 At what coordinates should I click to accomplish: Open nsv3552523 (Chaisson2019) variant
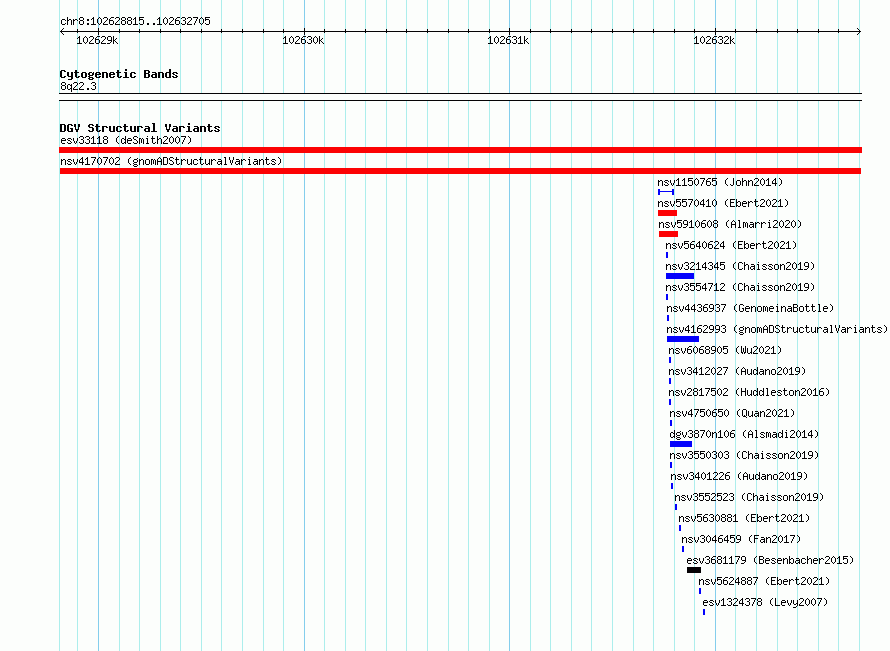coord(749,497)
